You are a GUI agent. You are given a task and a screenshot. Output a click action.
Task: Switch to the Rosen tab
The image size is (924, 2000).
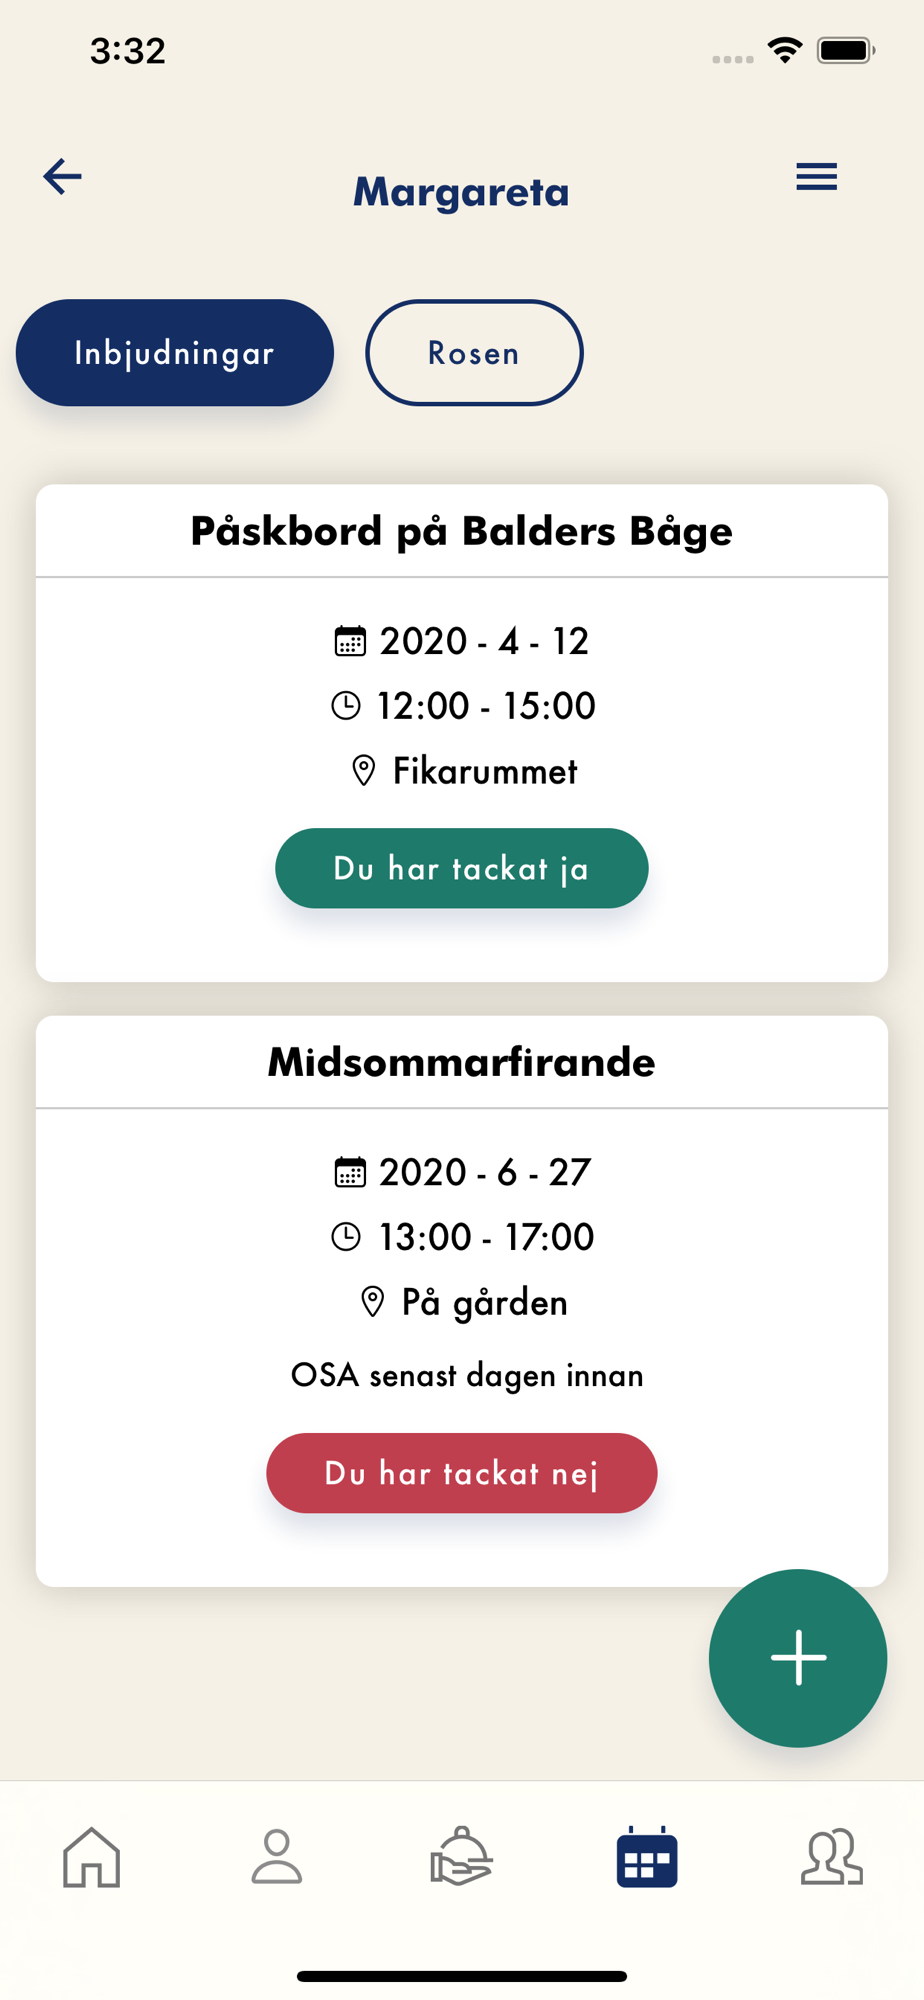click(x=474, y=353)
